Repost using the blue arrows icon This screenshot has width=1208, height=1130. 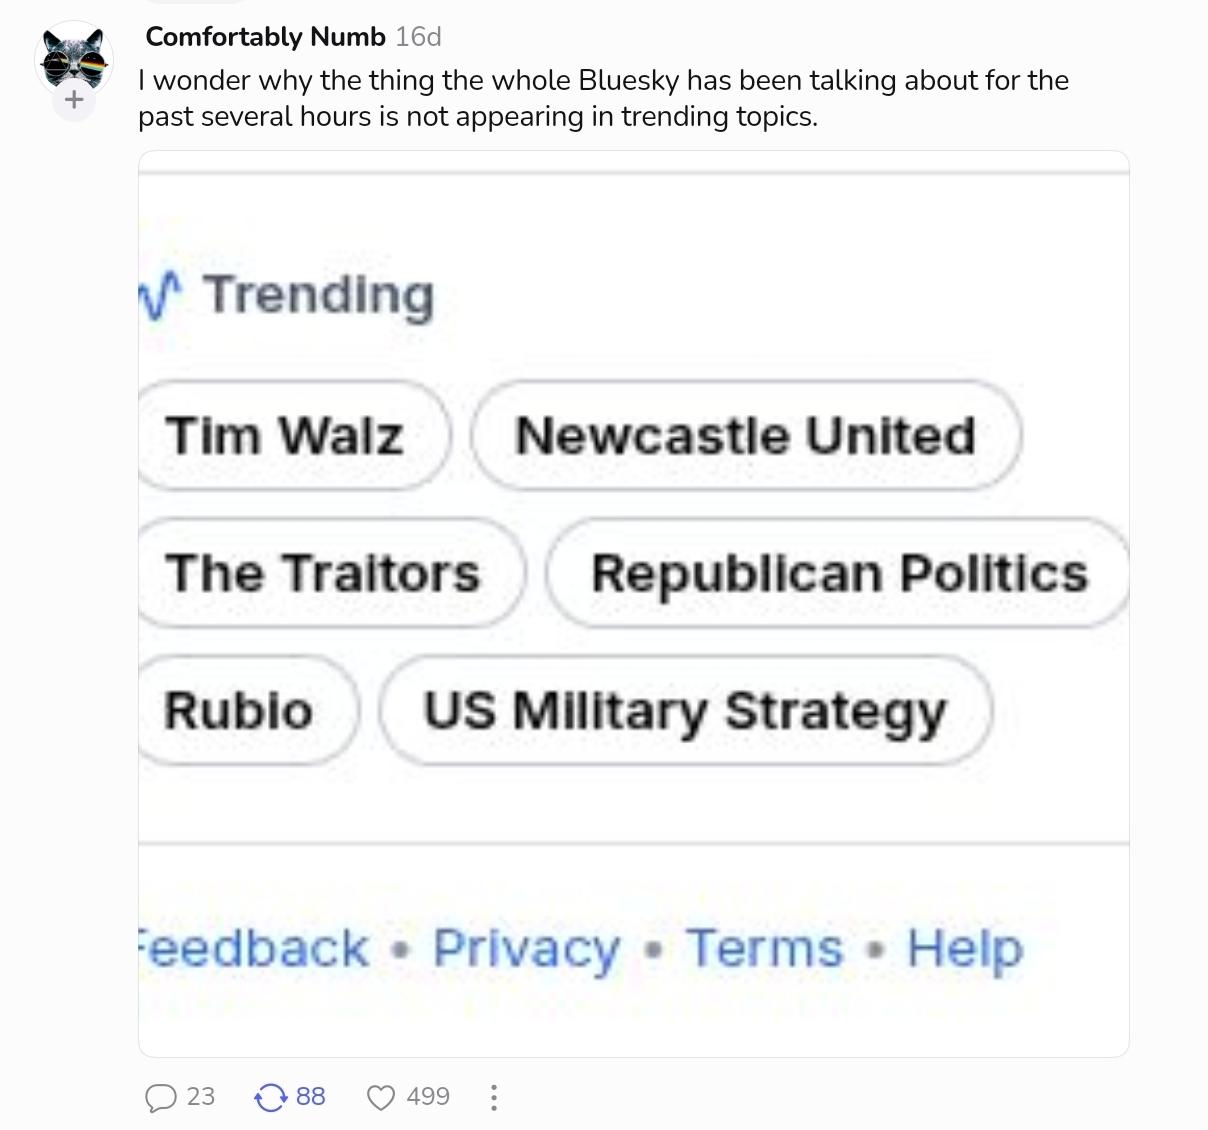(270, 1097)
